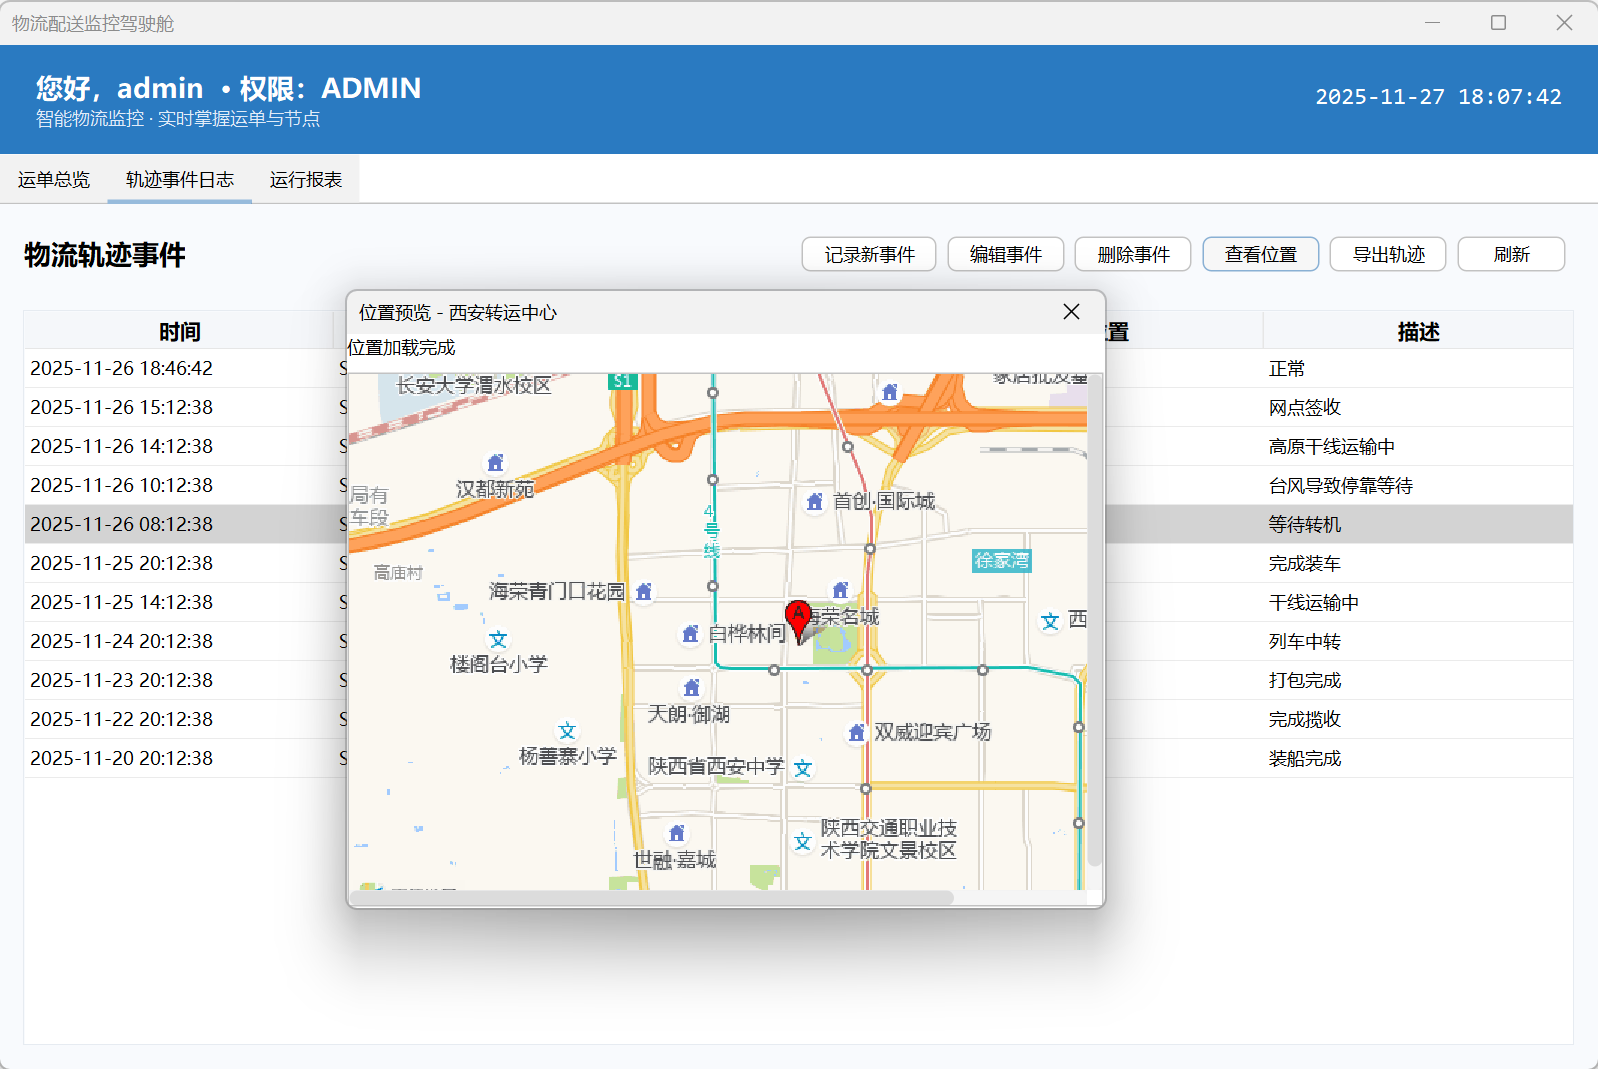The height and width of the screenshot is (1069, 1598).
Task: Click school icon beside 陕西省西安中学
Action: (802, 769)
